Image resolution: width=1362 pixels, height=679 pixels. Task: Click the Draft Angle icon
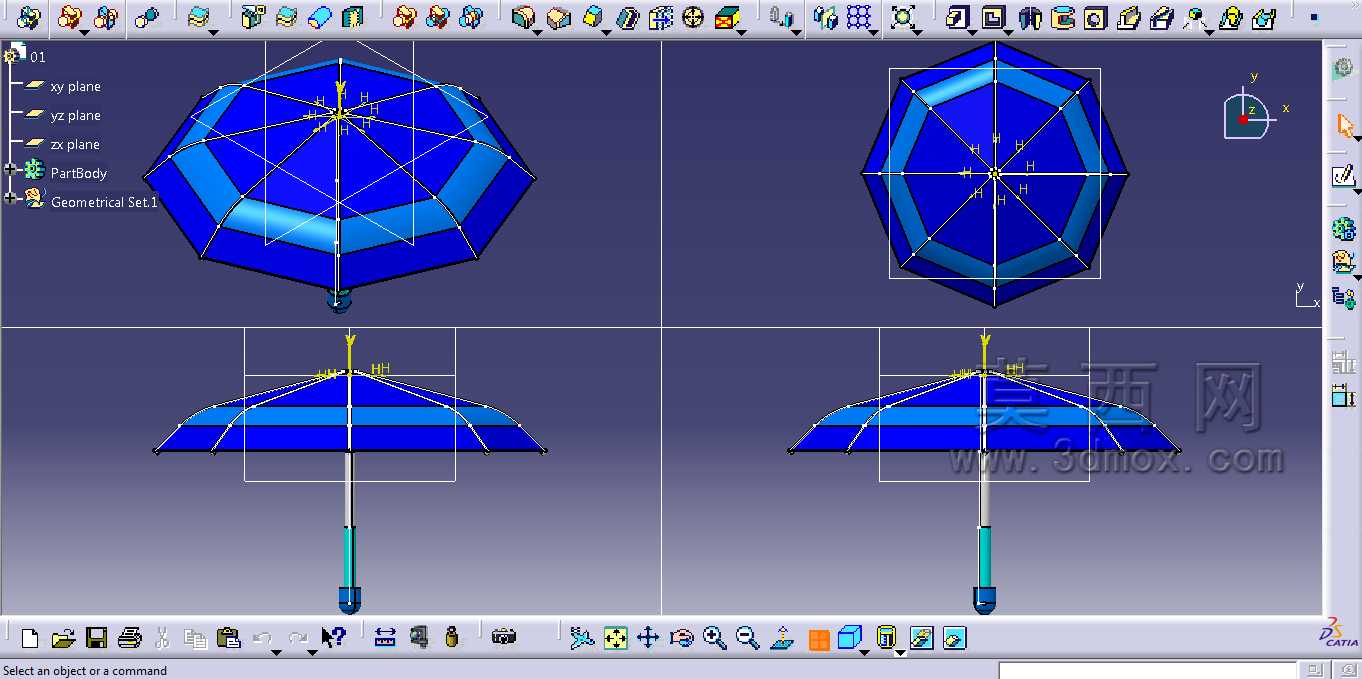pyautogui.click(x=595, y=17)
